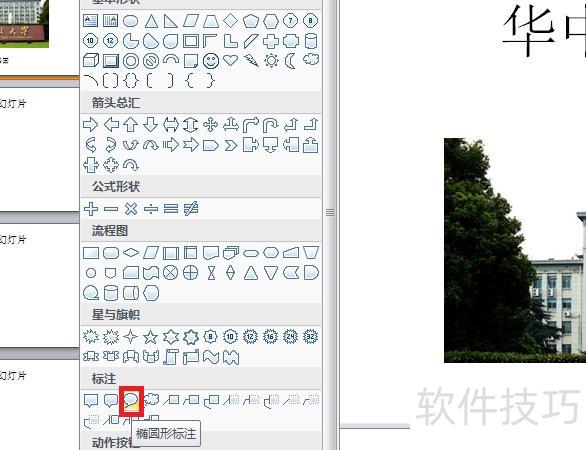
Task: Click the slide title text
Action: 544,30
